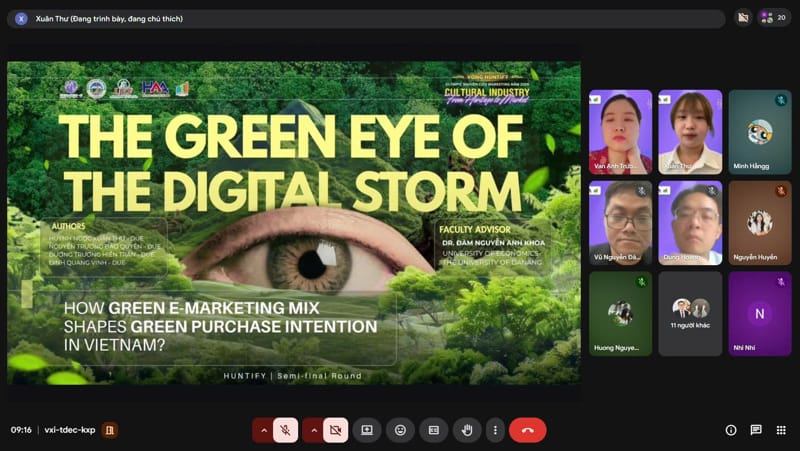Image resolution: width=800 pixels, height=451 pixels.
Task: Raise your hand
Action: tap(466, 430)
